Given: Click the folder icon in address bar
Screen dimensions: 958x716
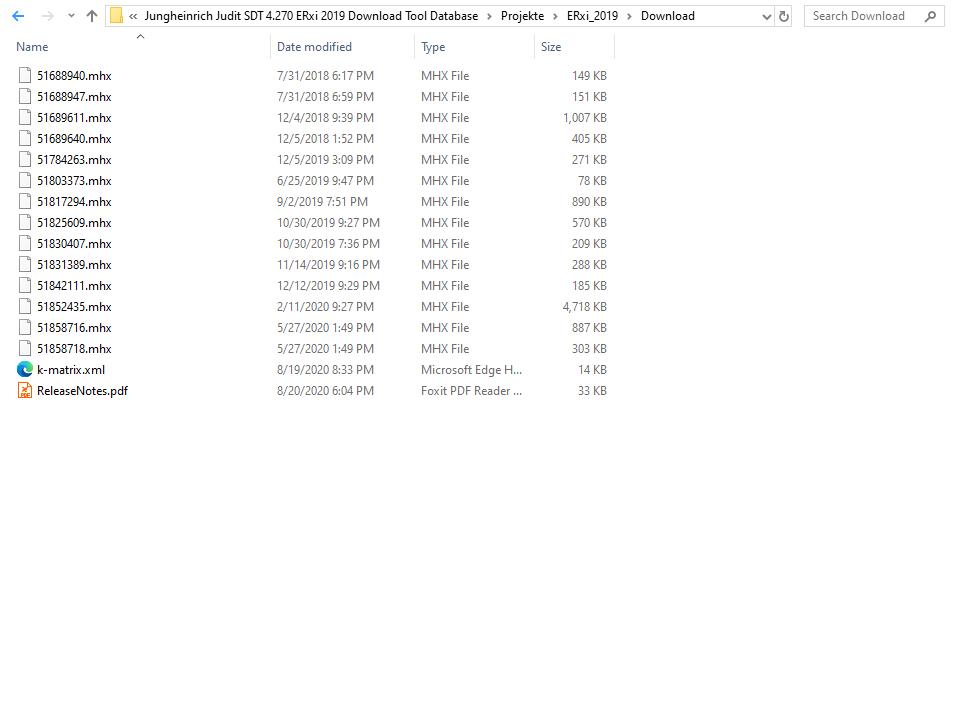Looking at the screenshot, I should 116,16.
